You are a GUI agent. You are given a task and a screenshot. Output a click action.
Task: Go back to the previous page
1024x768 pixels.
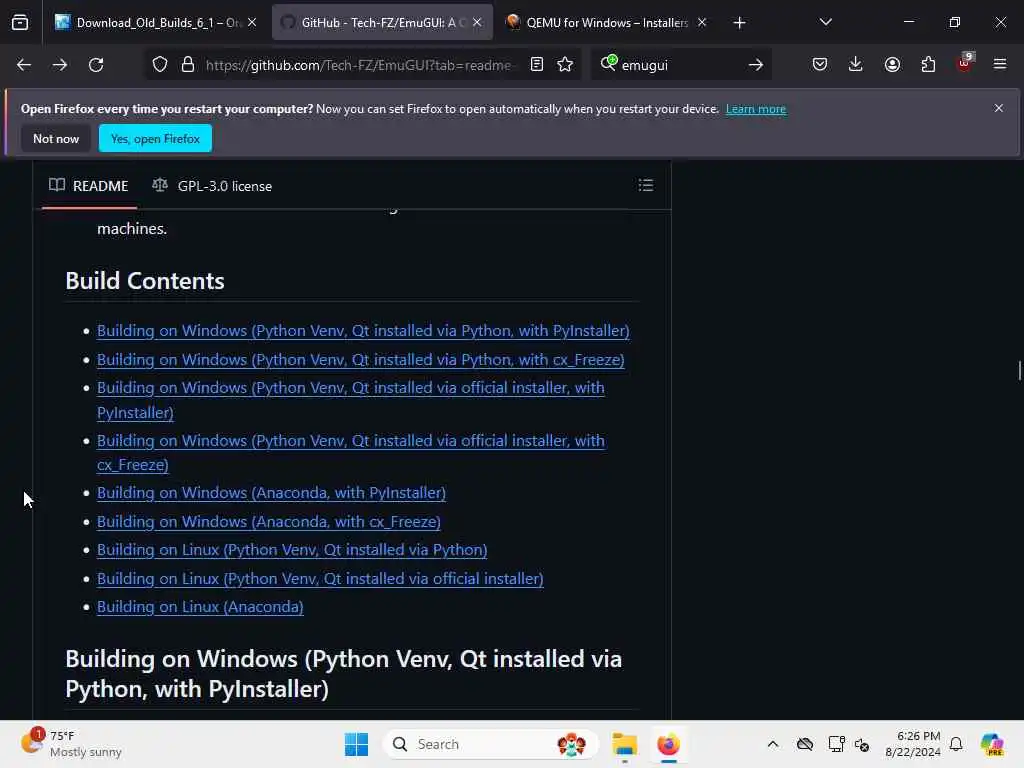click(x=24, y=65)
